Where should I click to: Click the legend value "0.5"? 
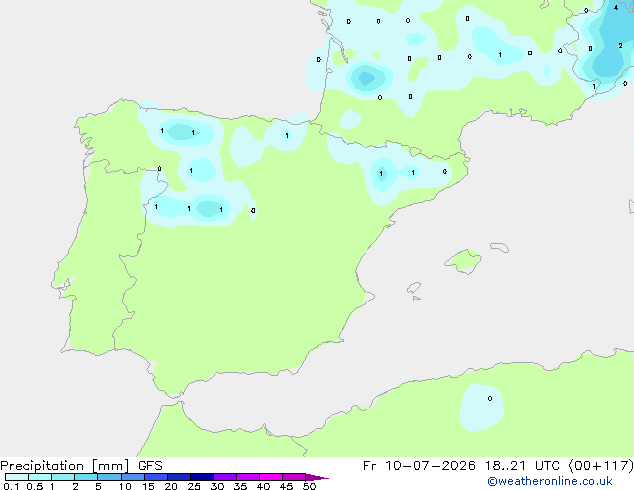tap(35, 486)
